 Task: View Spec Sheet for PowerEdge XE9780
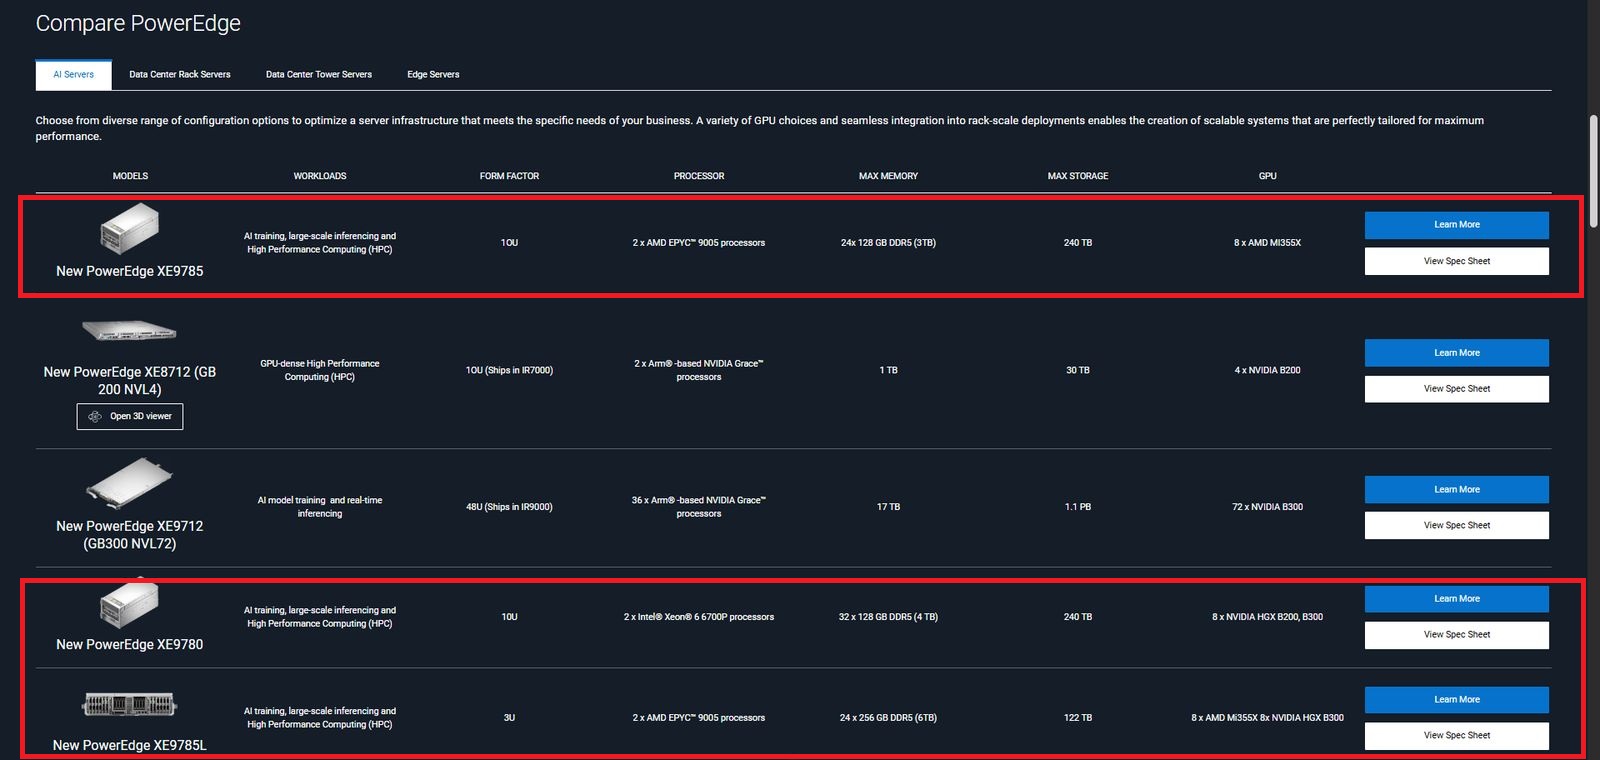(1456, 635)
